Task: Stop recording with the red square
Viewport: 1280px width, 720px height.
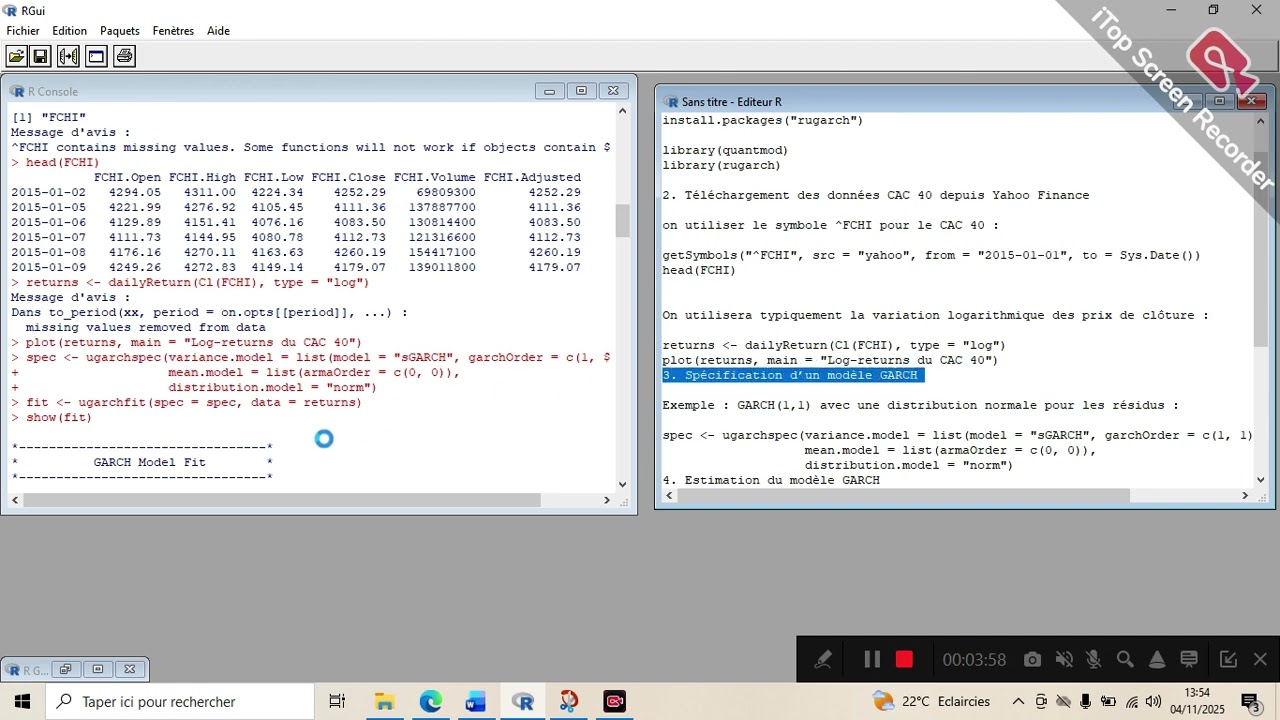Action: click(x=904, y=659)
